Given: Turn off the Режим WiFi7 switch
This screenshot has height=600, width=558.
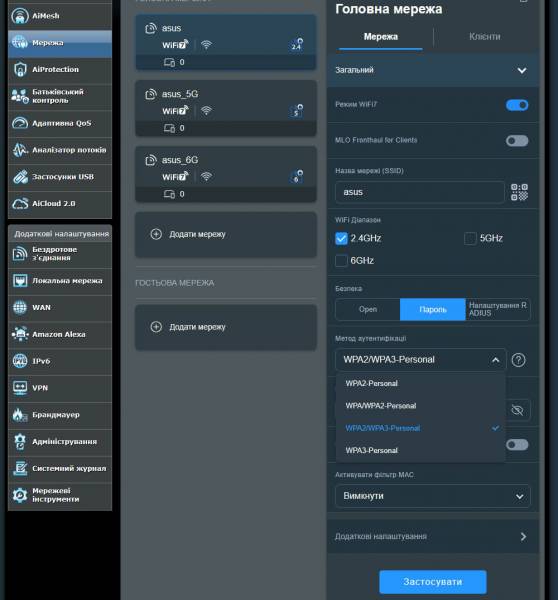Looking at the screenshot, I should tap(517, 105).
